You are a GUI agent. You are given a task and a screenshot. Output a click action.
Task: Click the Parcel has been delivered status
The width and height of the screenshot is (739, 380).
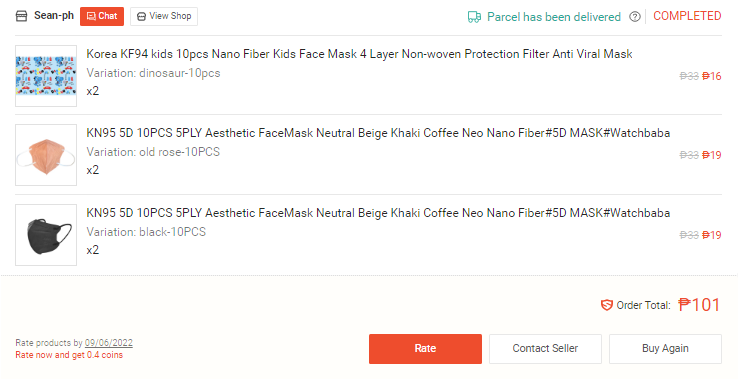[x=554, y=17]
